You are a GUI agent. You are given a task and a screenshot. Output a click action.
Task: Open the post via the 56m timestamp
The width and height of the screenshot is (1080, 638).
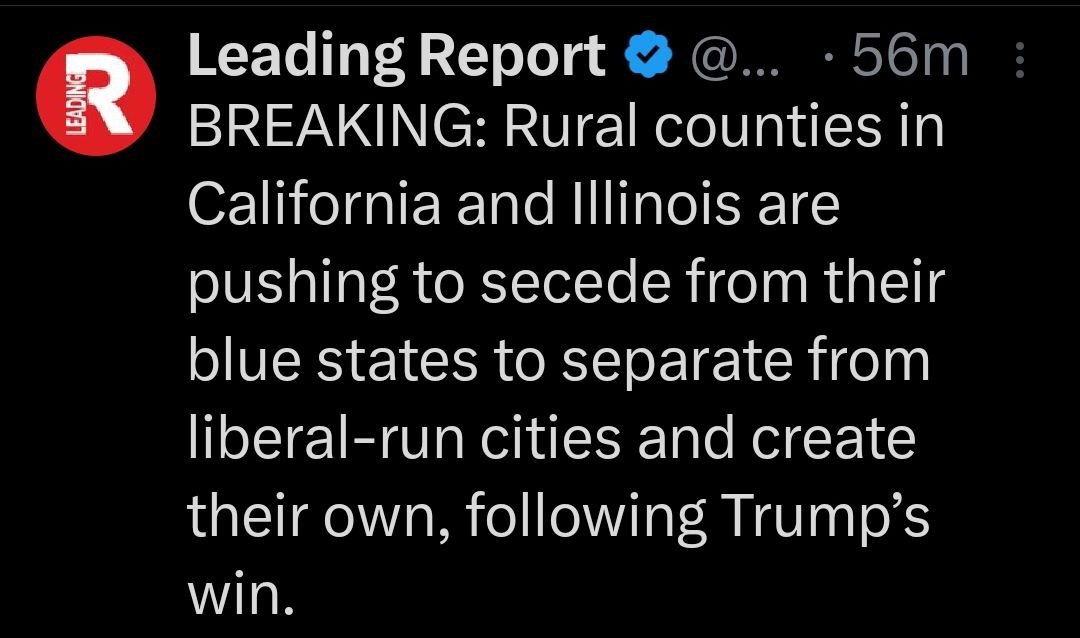909,57
